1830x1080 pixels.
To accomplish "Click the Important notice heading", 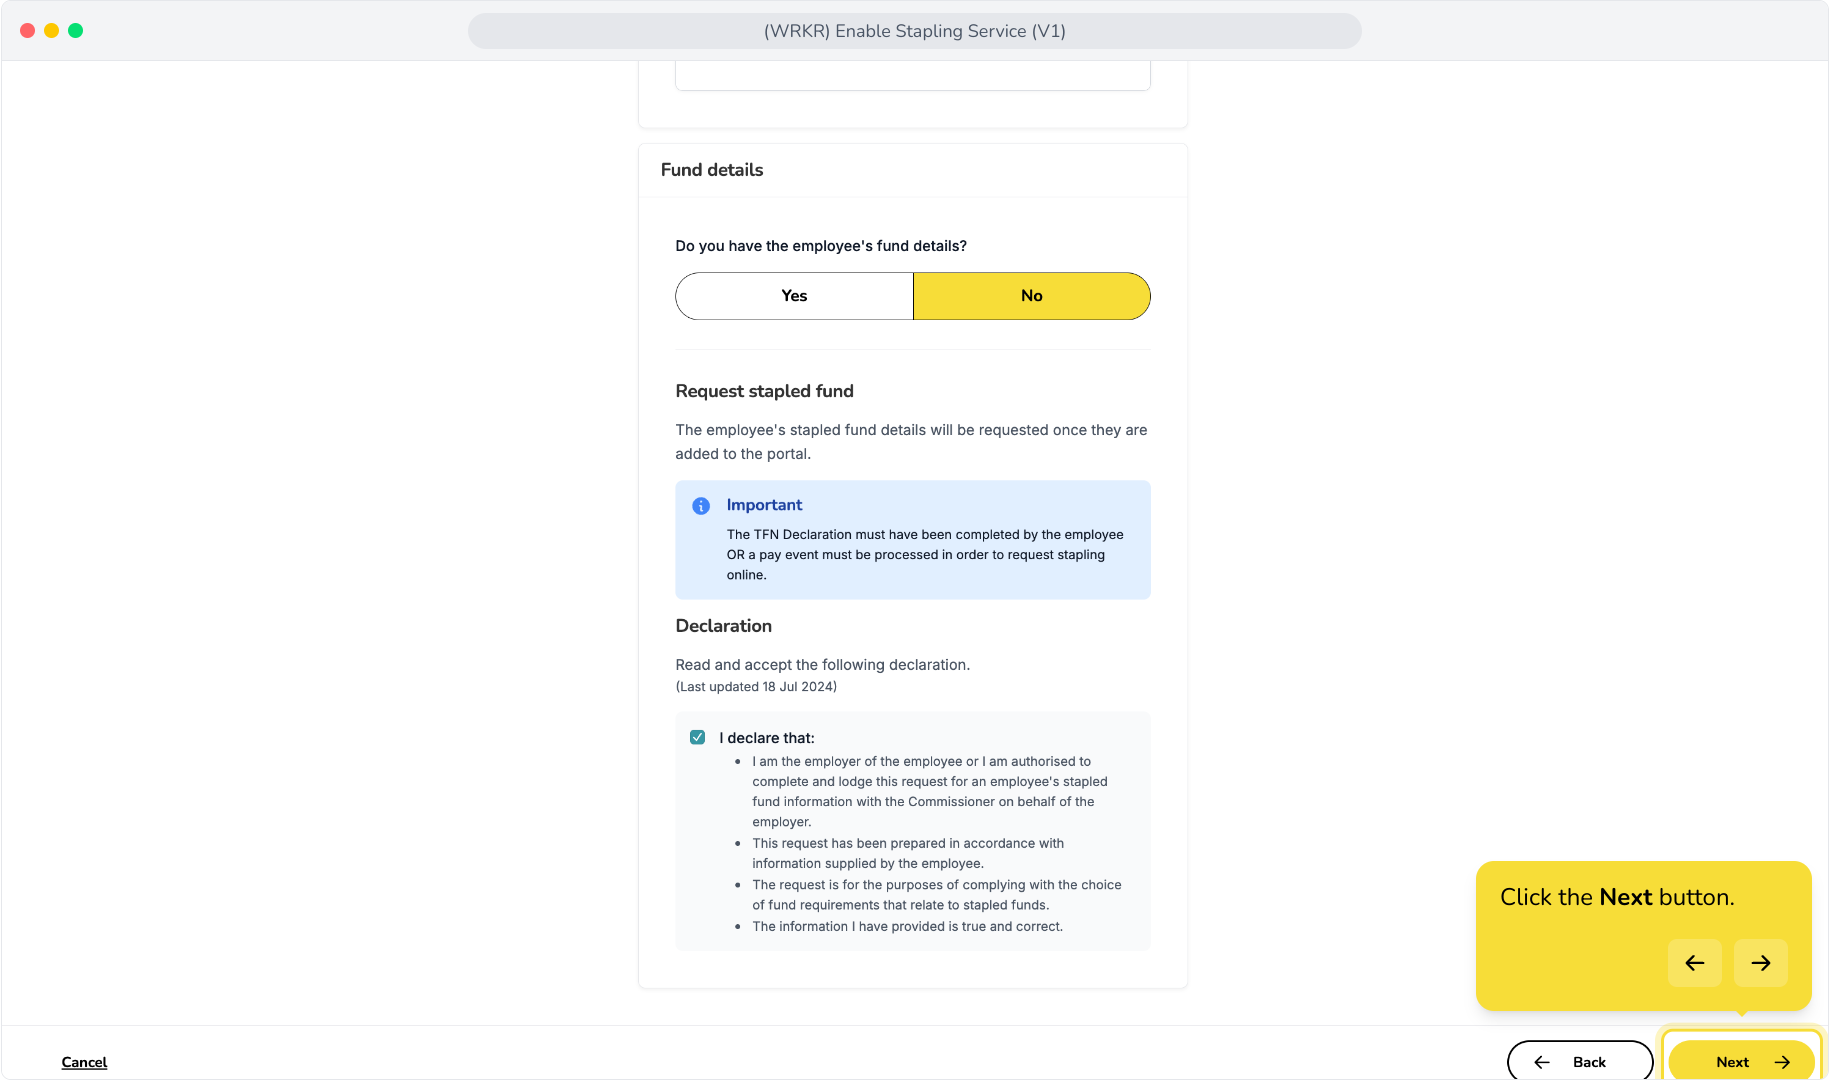I will (764, 505).
